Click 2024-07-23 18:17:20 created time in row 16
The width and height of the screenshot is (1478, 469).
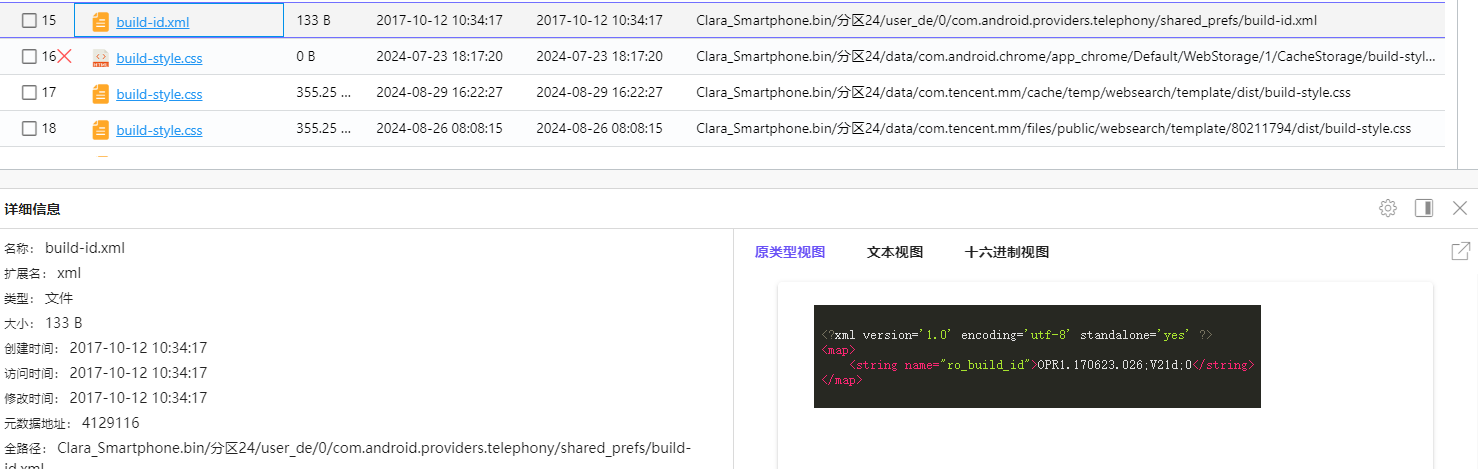point(439,56)
